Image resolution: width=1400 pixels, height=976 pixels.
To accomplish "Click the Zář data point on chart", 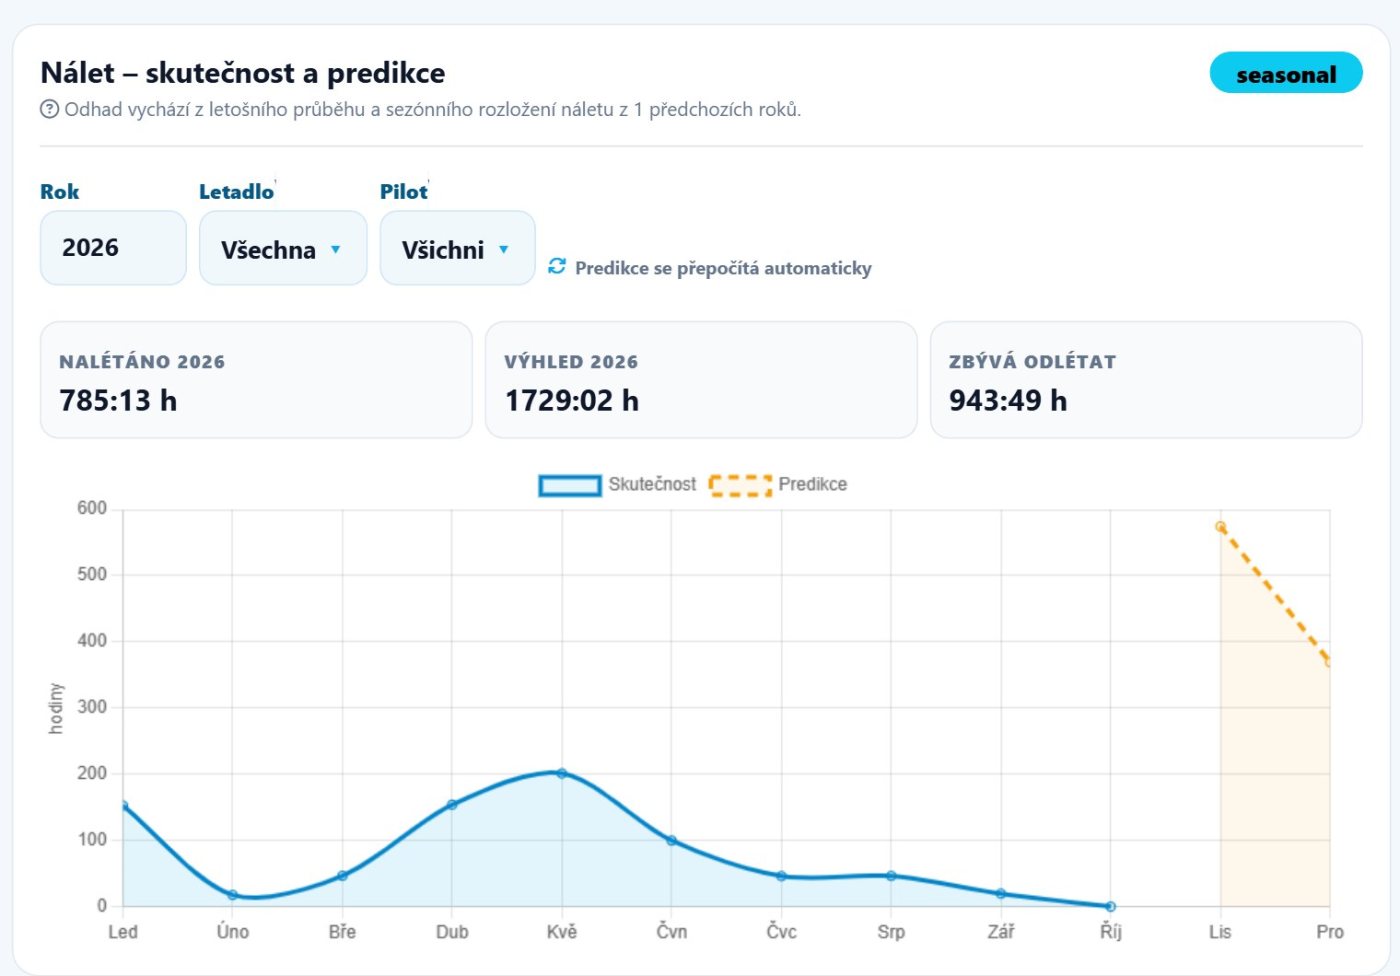I will (x=1001, y=893).
